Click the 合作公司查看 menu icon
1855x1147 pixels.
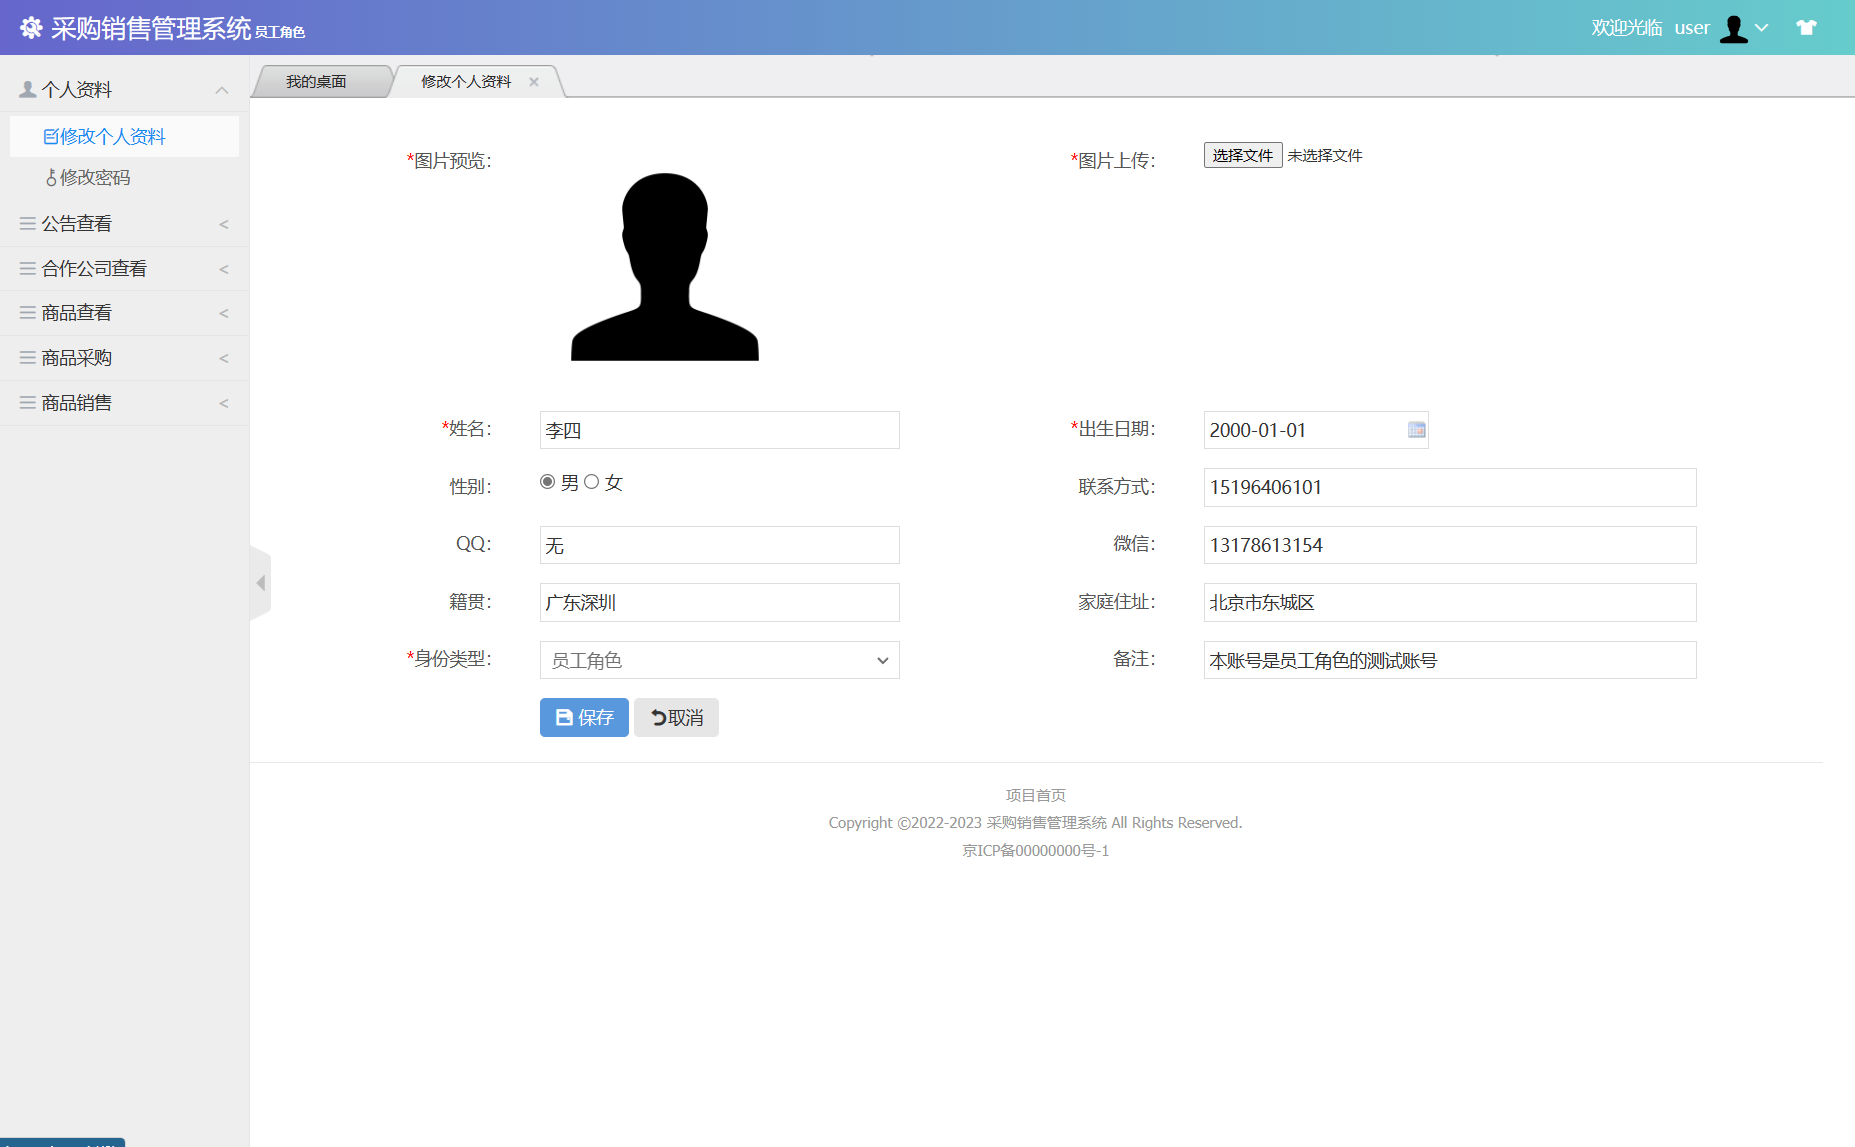point(26,268)
